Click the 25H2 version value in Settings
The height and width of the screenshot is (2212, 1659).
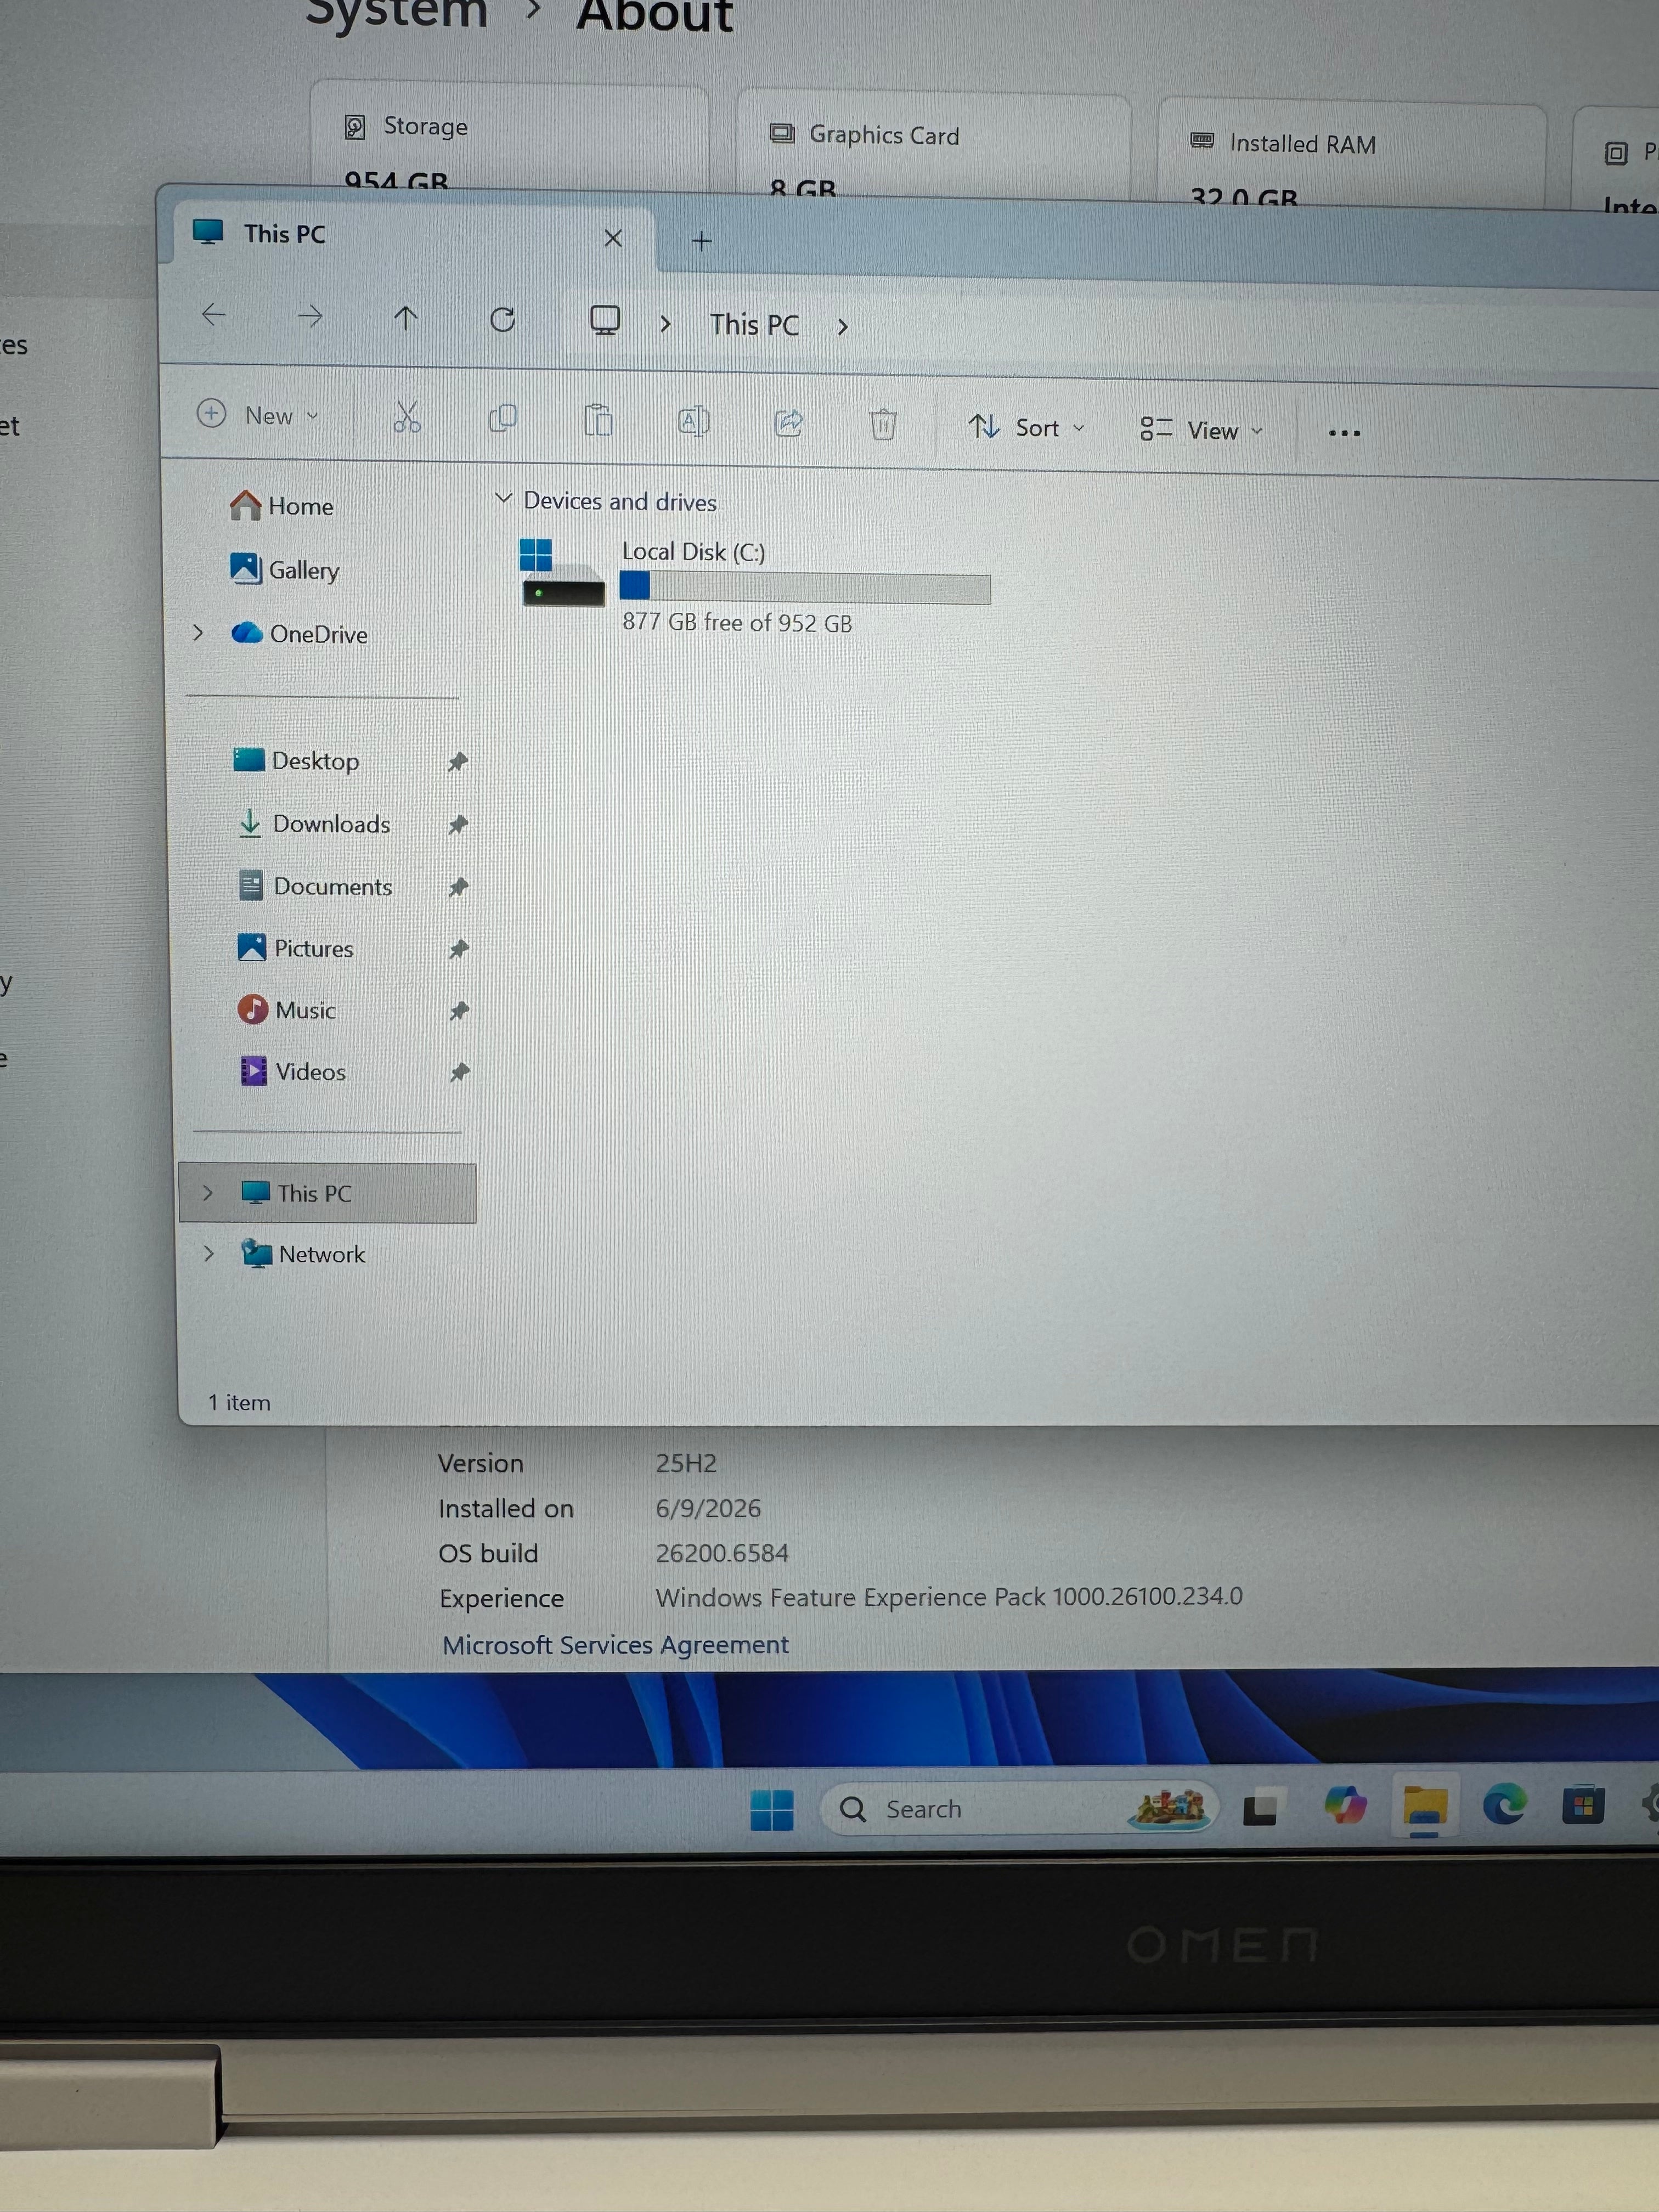click(686, 1463)
